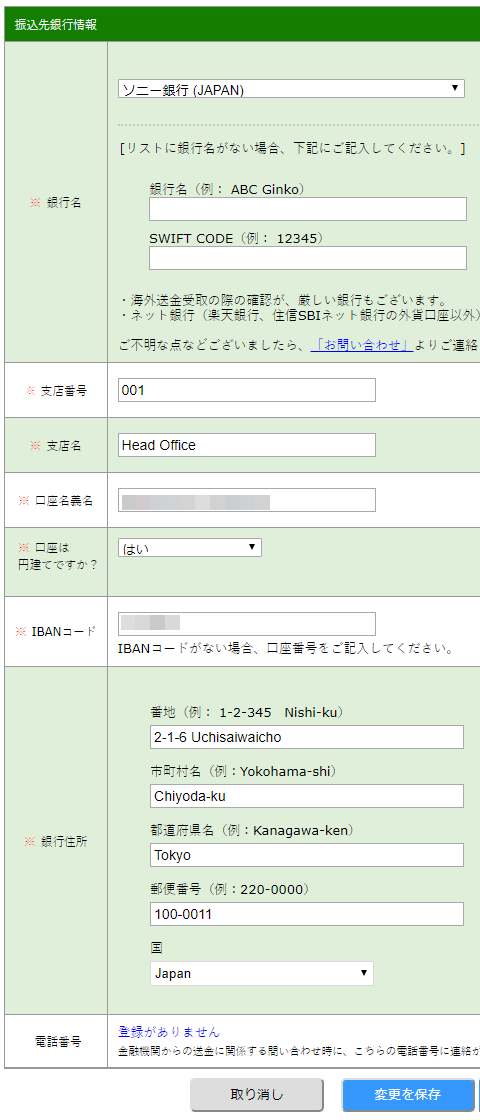This screenshot has width=480, height=1120.
Task: Open the Japan country dropdown
Action: (x=261, y=974)
